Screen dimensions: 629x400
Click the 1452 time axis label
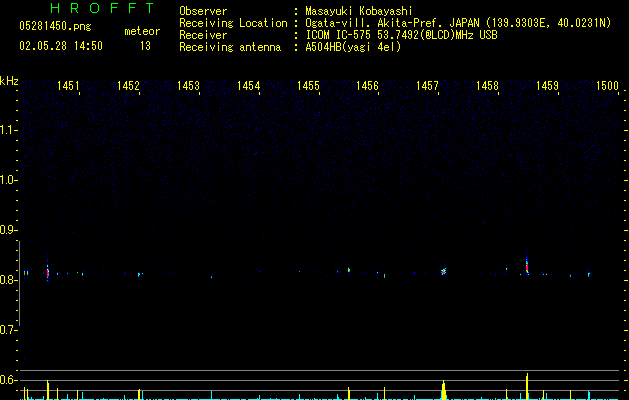pos(128,85)
